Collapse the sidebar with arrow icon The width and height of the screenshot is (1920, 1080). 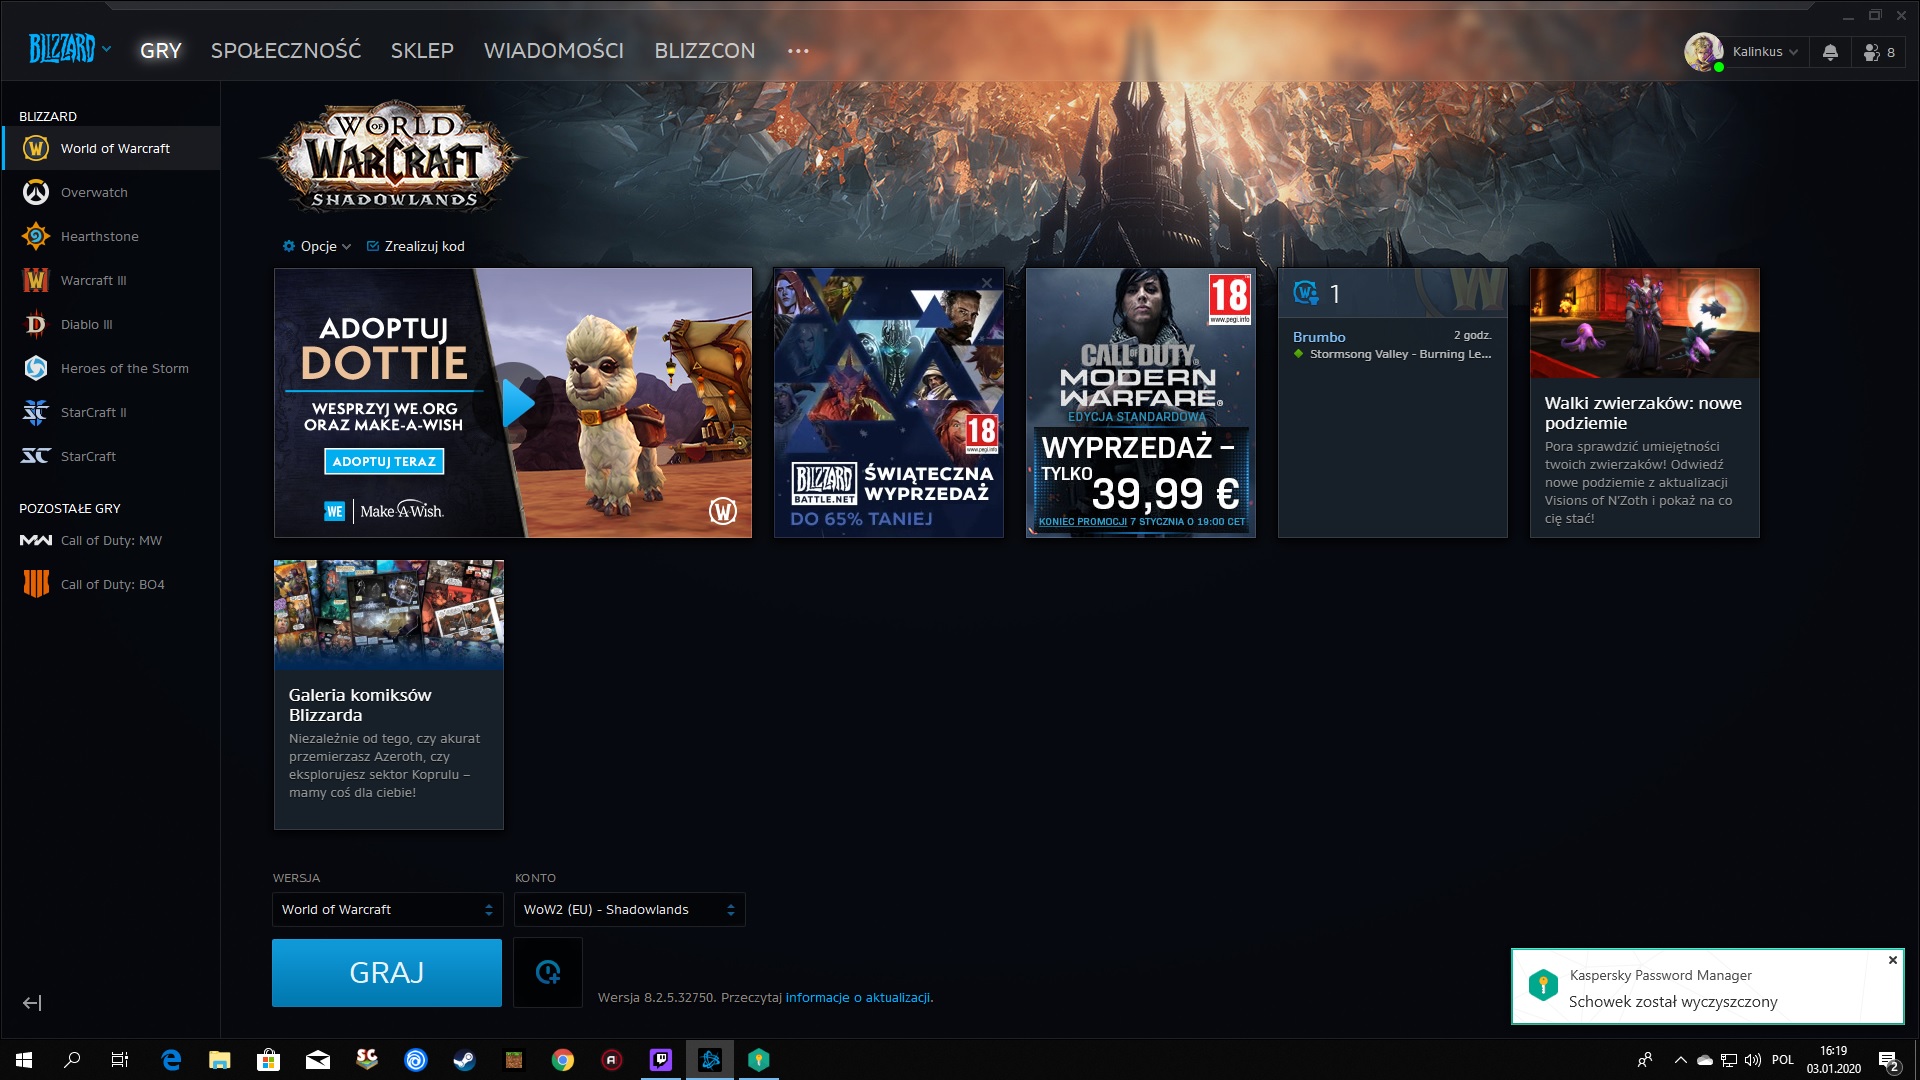[x=32, y=1003]
